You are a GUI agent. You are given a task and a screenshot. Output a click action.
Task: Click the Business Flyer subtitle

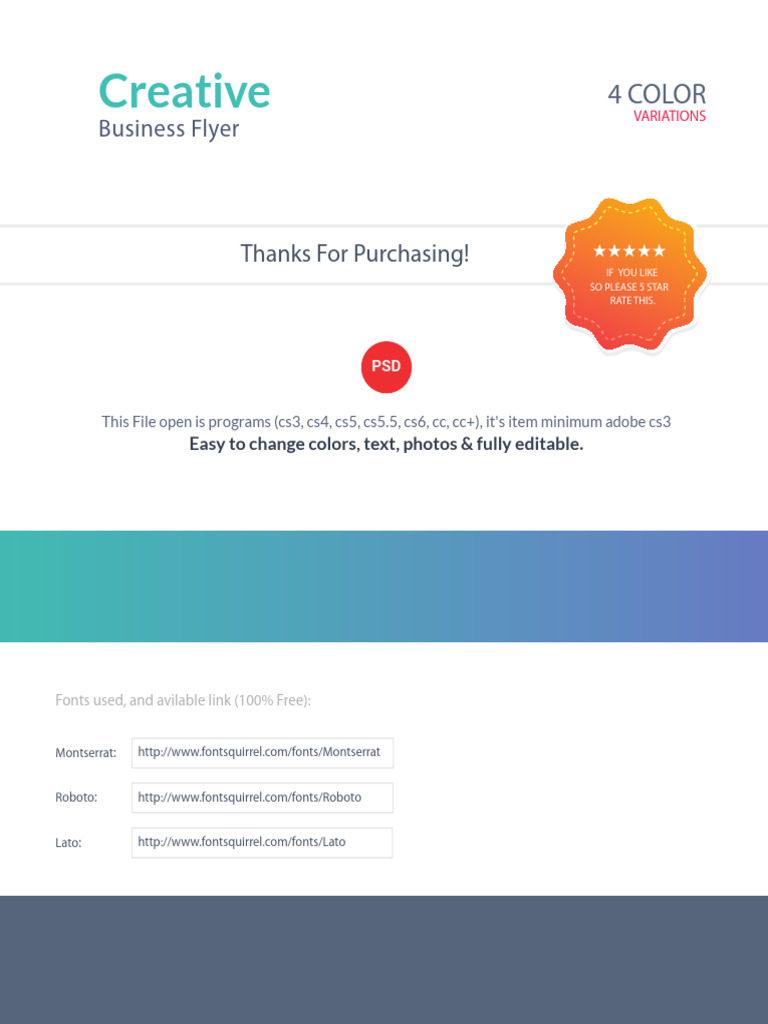(x=169, y=129)
